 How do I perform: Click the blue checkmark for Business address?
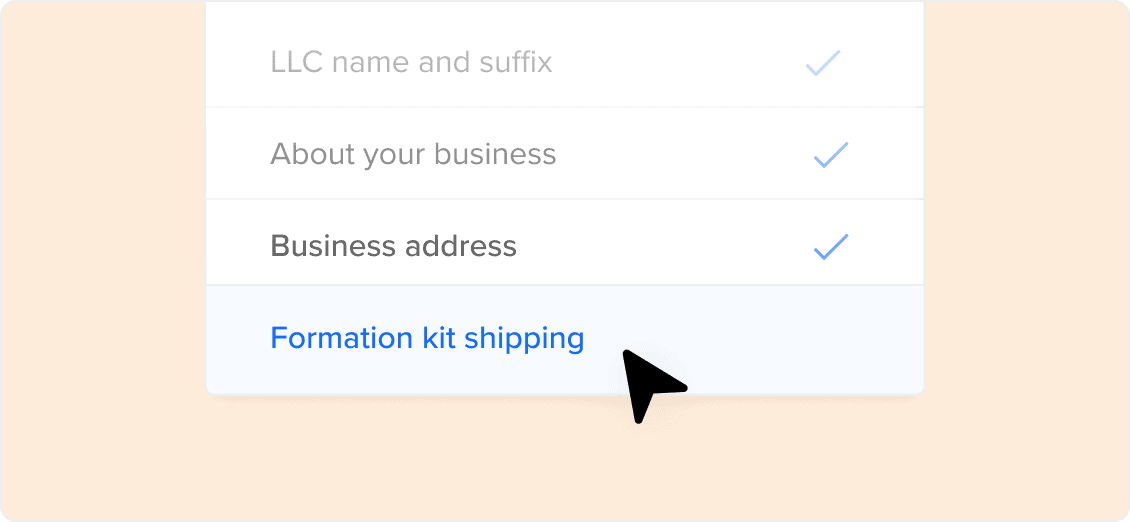point(830,246)
